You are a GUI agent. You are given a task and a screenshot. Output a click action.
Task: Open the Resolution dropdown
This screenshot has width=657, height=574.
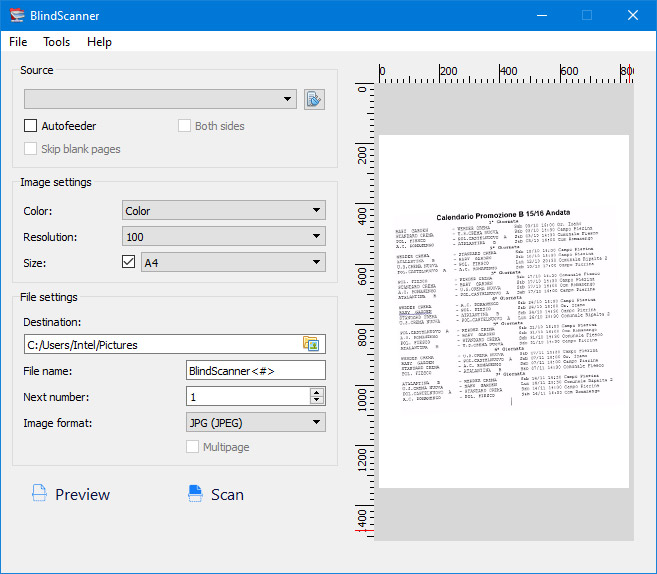click(x=223, y=236)
